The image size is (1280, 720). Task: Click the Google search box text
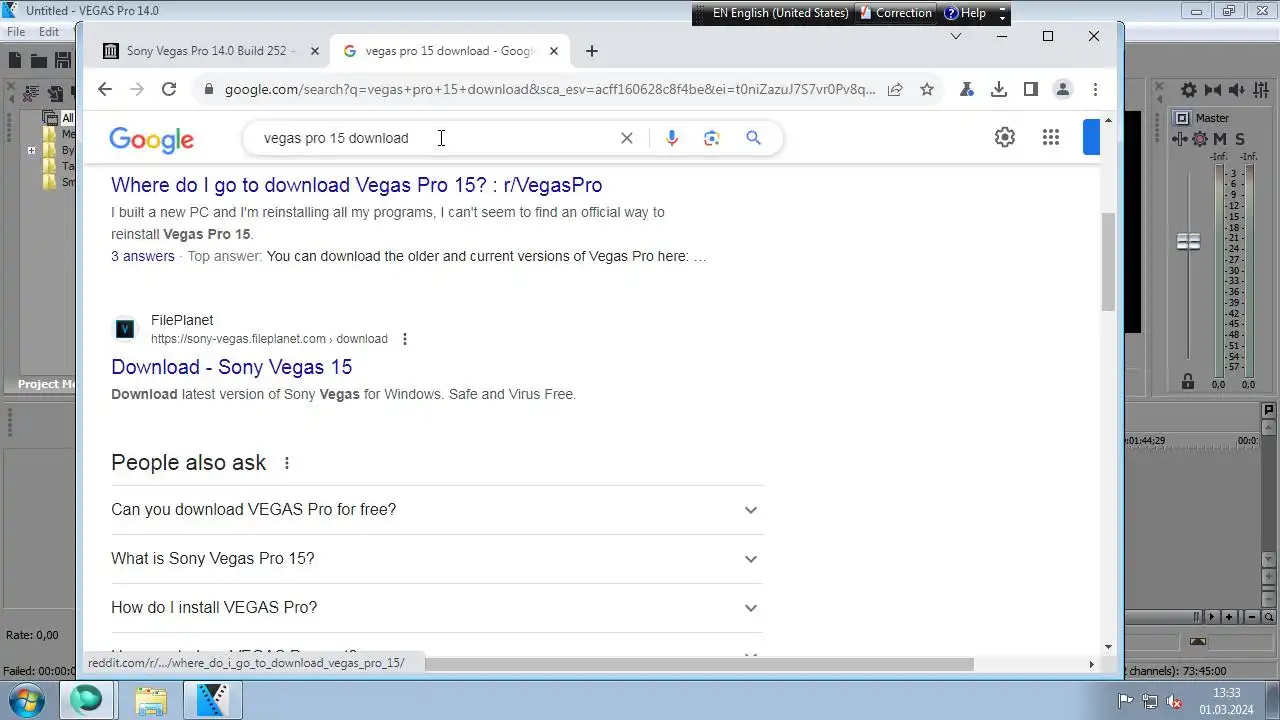336,138
